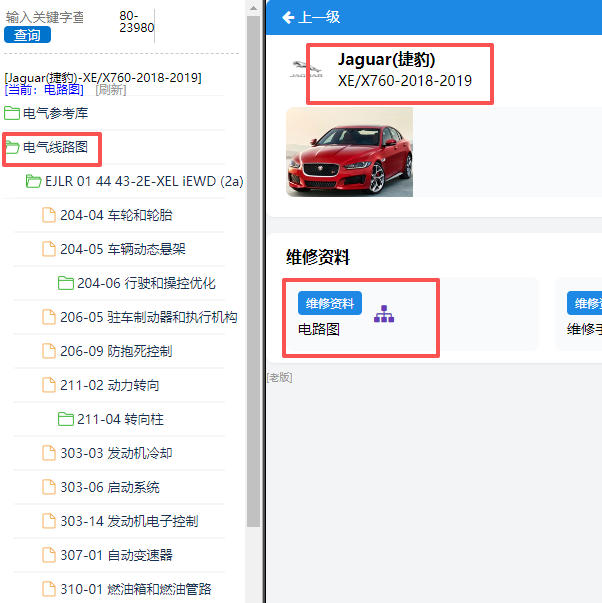
Task: Click the 刷新 refresh link
Action: coord(111,90)
